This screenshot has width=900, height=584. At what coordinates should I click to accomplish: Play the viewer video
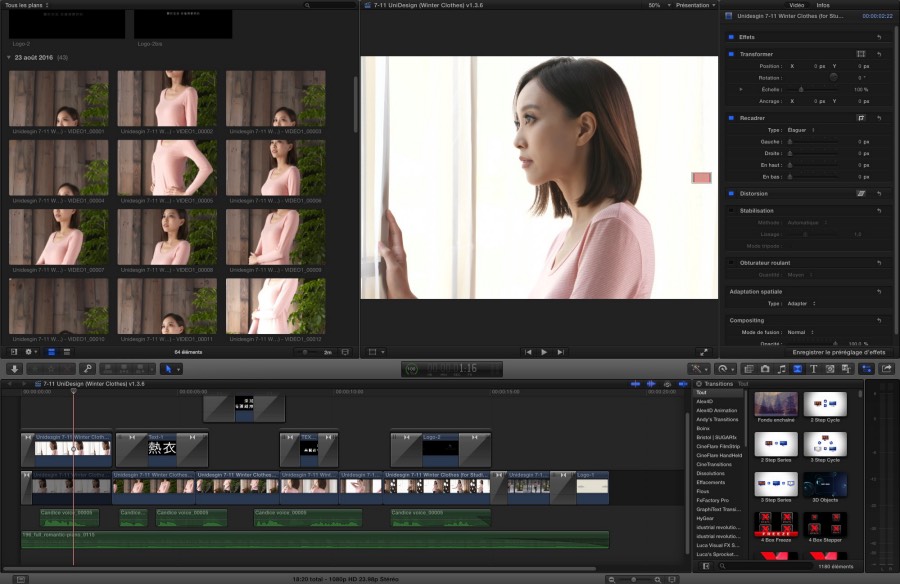tap(544, 352)
